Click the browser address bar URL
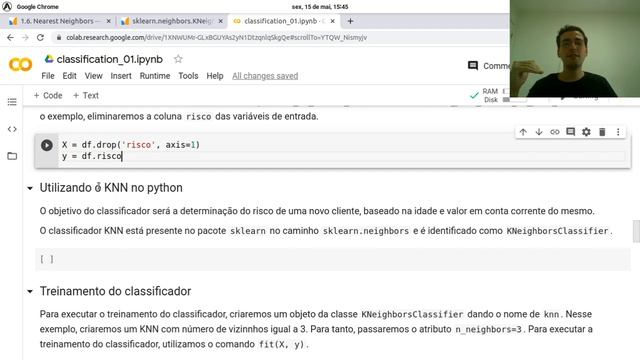The image size is (640, 360). [x=216, y=37]
